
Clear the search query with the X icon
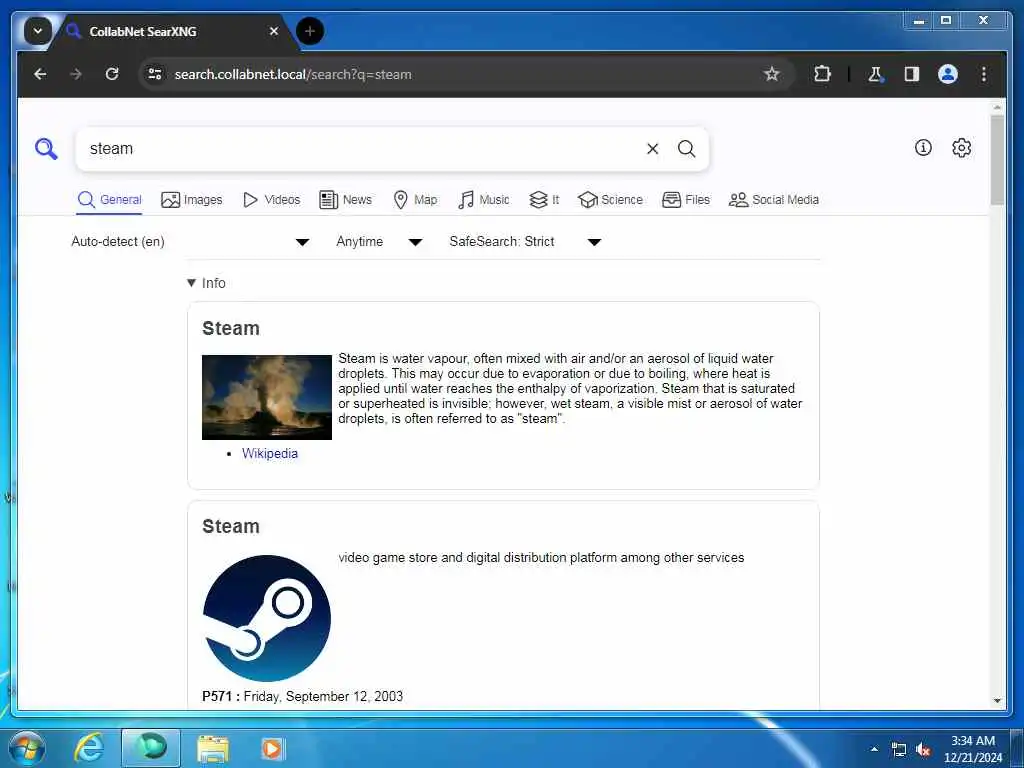click(x=652, y=149)
